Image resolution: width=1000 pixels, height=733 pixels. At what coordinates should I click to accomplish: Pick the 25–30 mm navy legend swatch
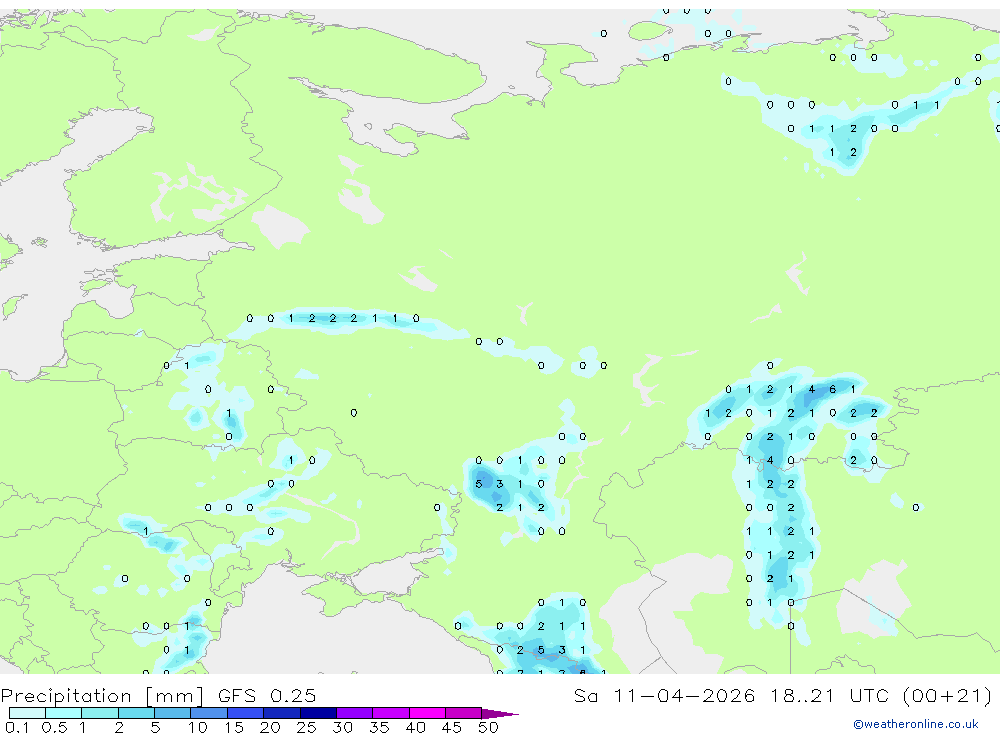318,713
